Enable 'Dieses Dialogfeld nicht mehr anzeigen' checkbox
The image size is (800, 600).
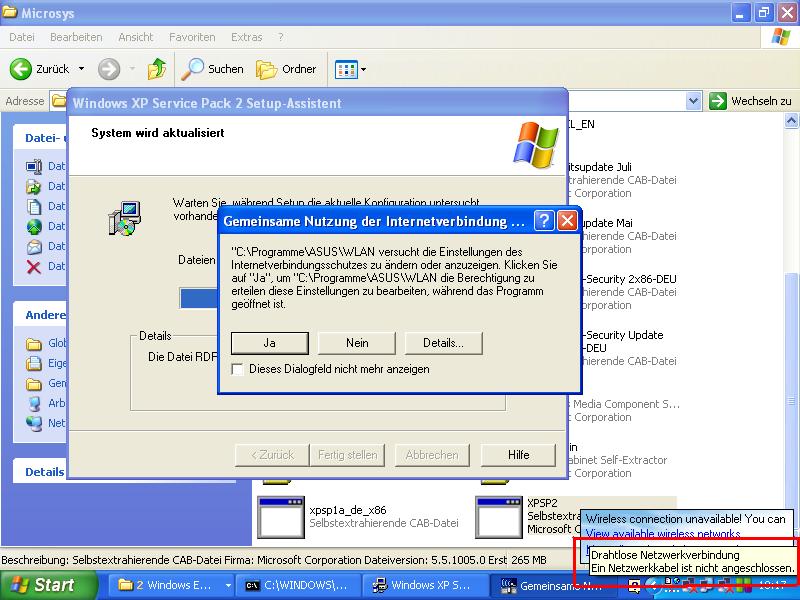pos(237,369)
